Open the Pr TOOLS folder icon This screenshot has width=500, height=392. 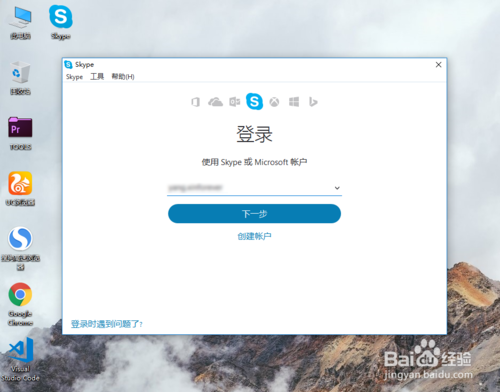point(20,133)
